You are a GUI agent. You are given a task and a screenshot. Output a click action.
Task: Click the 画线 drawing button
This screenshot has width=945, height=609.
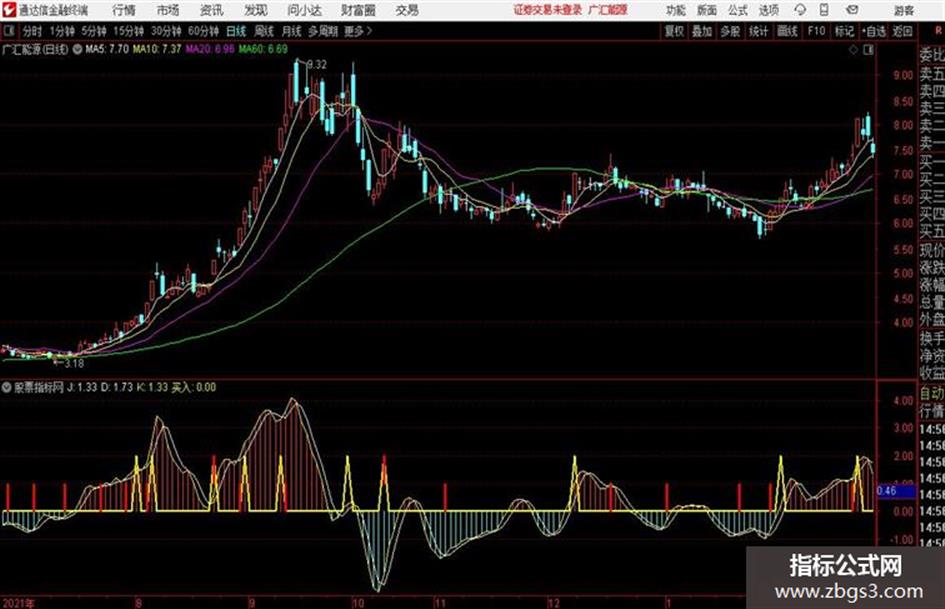click(787, 31)
